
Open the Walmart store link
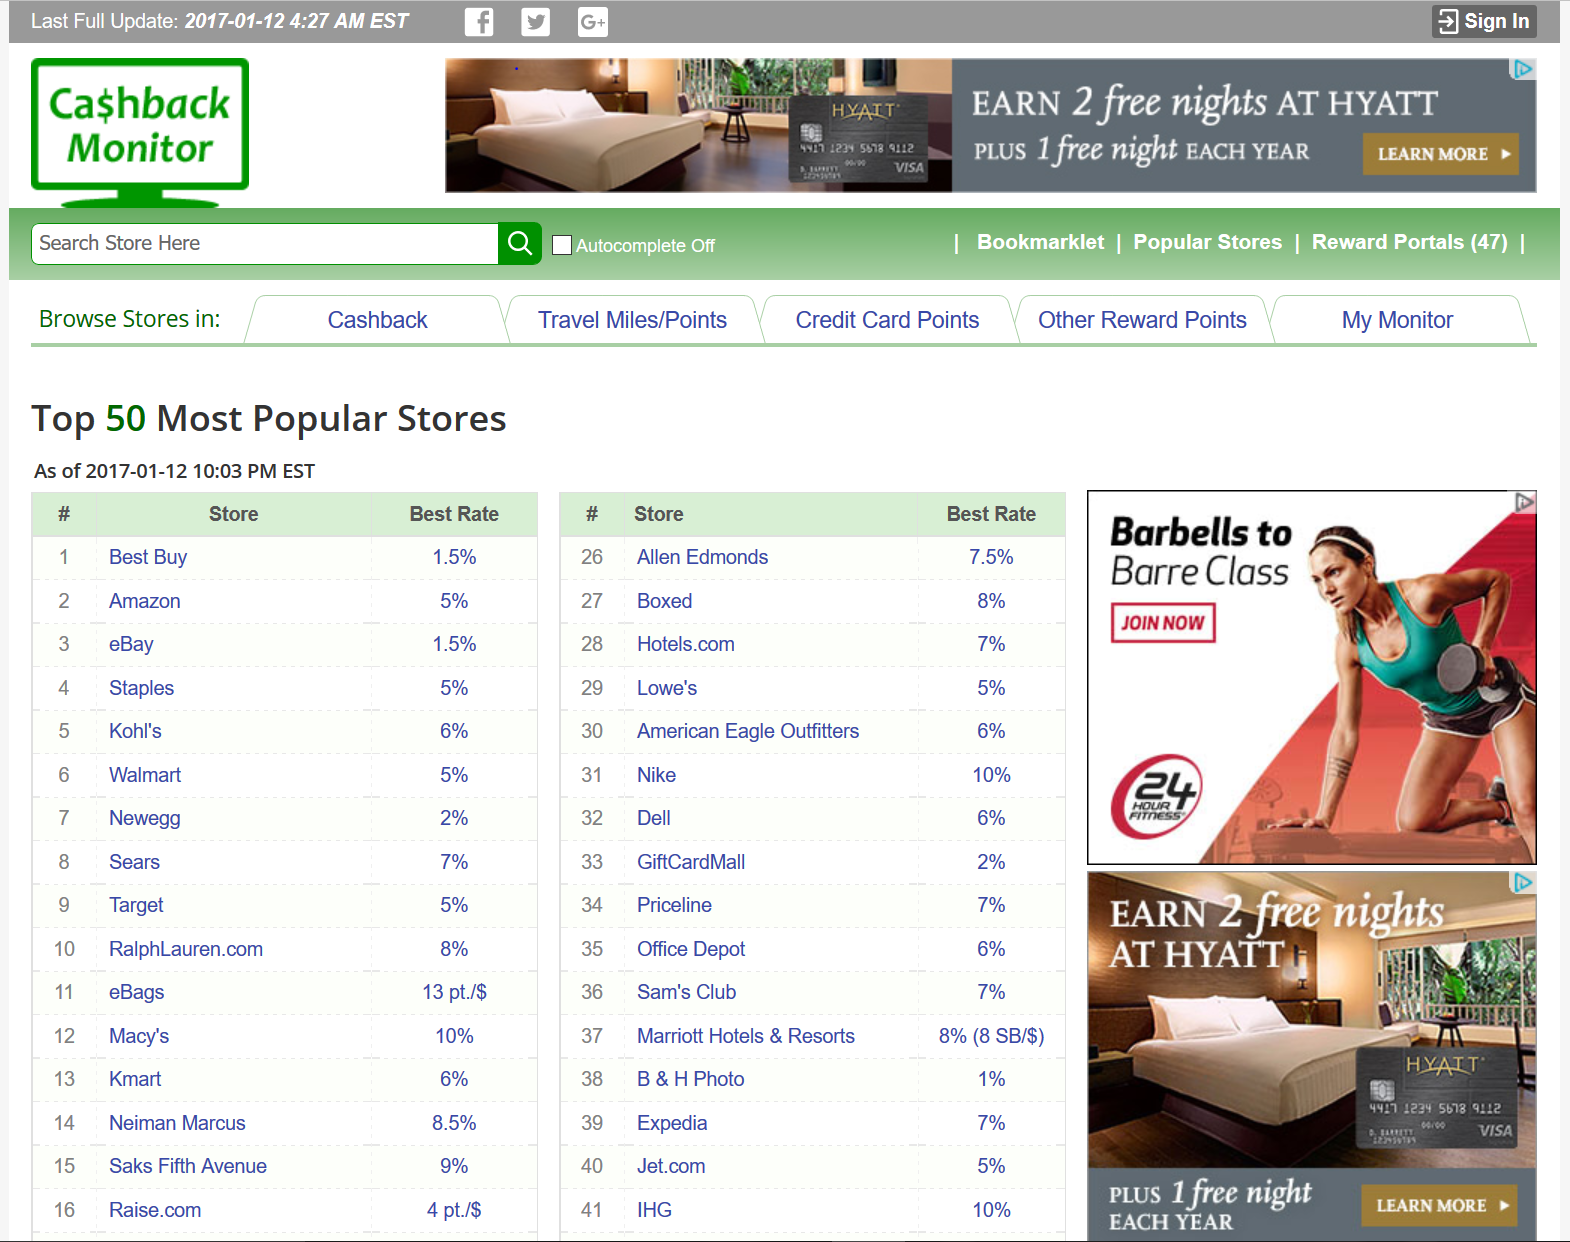pyautogui.click(x=145, y=775)
